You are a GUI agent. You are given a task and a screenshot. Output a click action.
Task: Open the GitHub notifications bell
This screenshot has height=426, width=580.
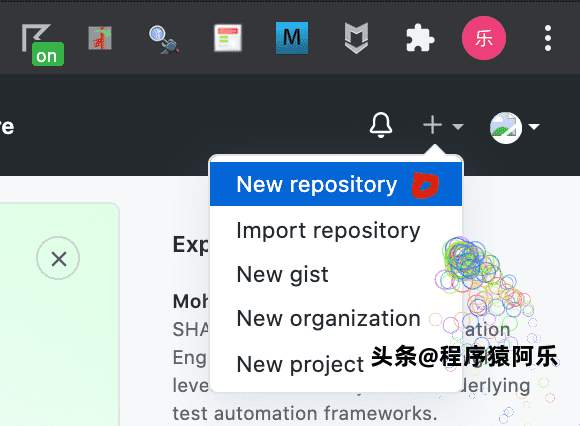point(381,126)
